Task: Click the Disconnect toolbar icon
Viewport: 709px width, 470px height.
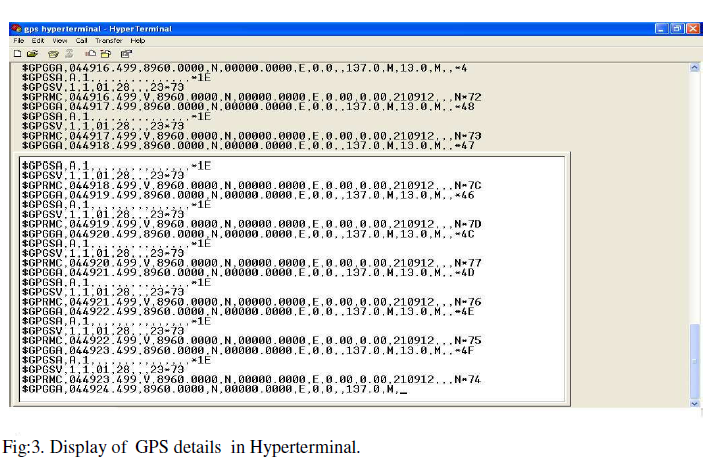Action: click(69, 54)
